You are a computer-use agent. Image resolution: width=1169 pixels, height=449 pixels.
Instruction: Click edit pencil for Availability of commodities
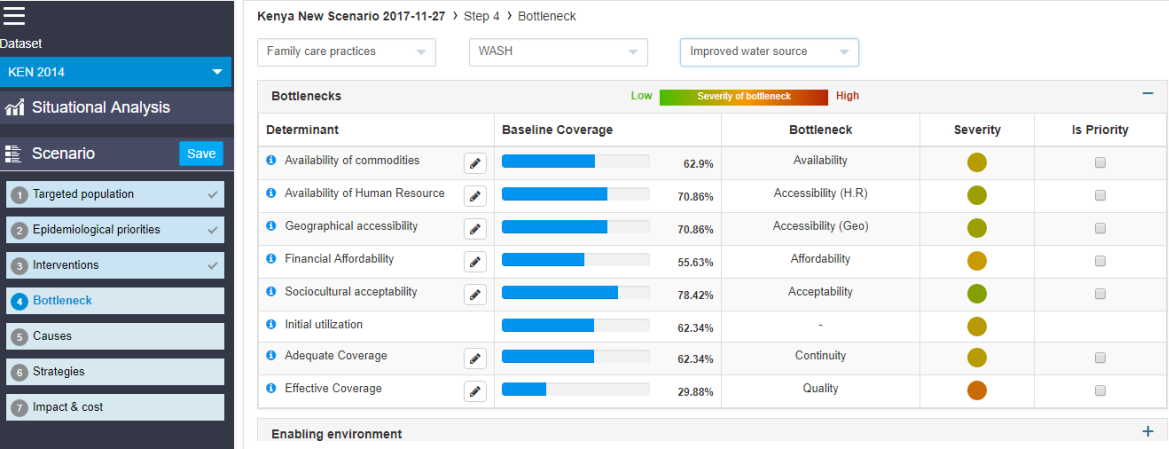click(x=475, y=164)
